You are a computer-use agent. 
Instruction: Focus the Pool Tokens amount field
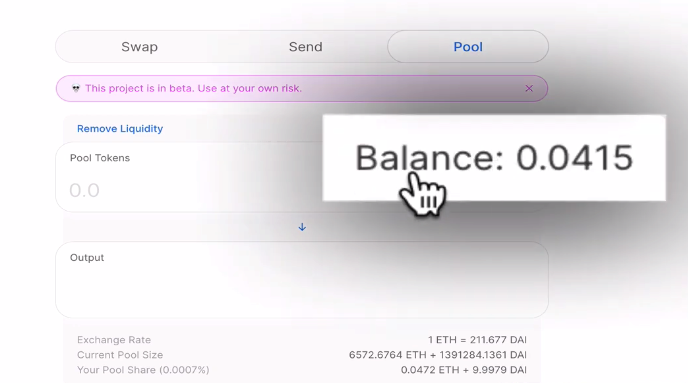coord(189,190)
